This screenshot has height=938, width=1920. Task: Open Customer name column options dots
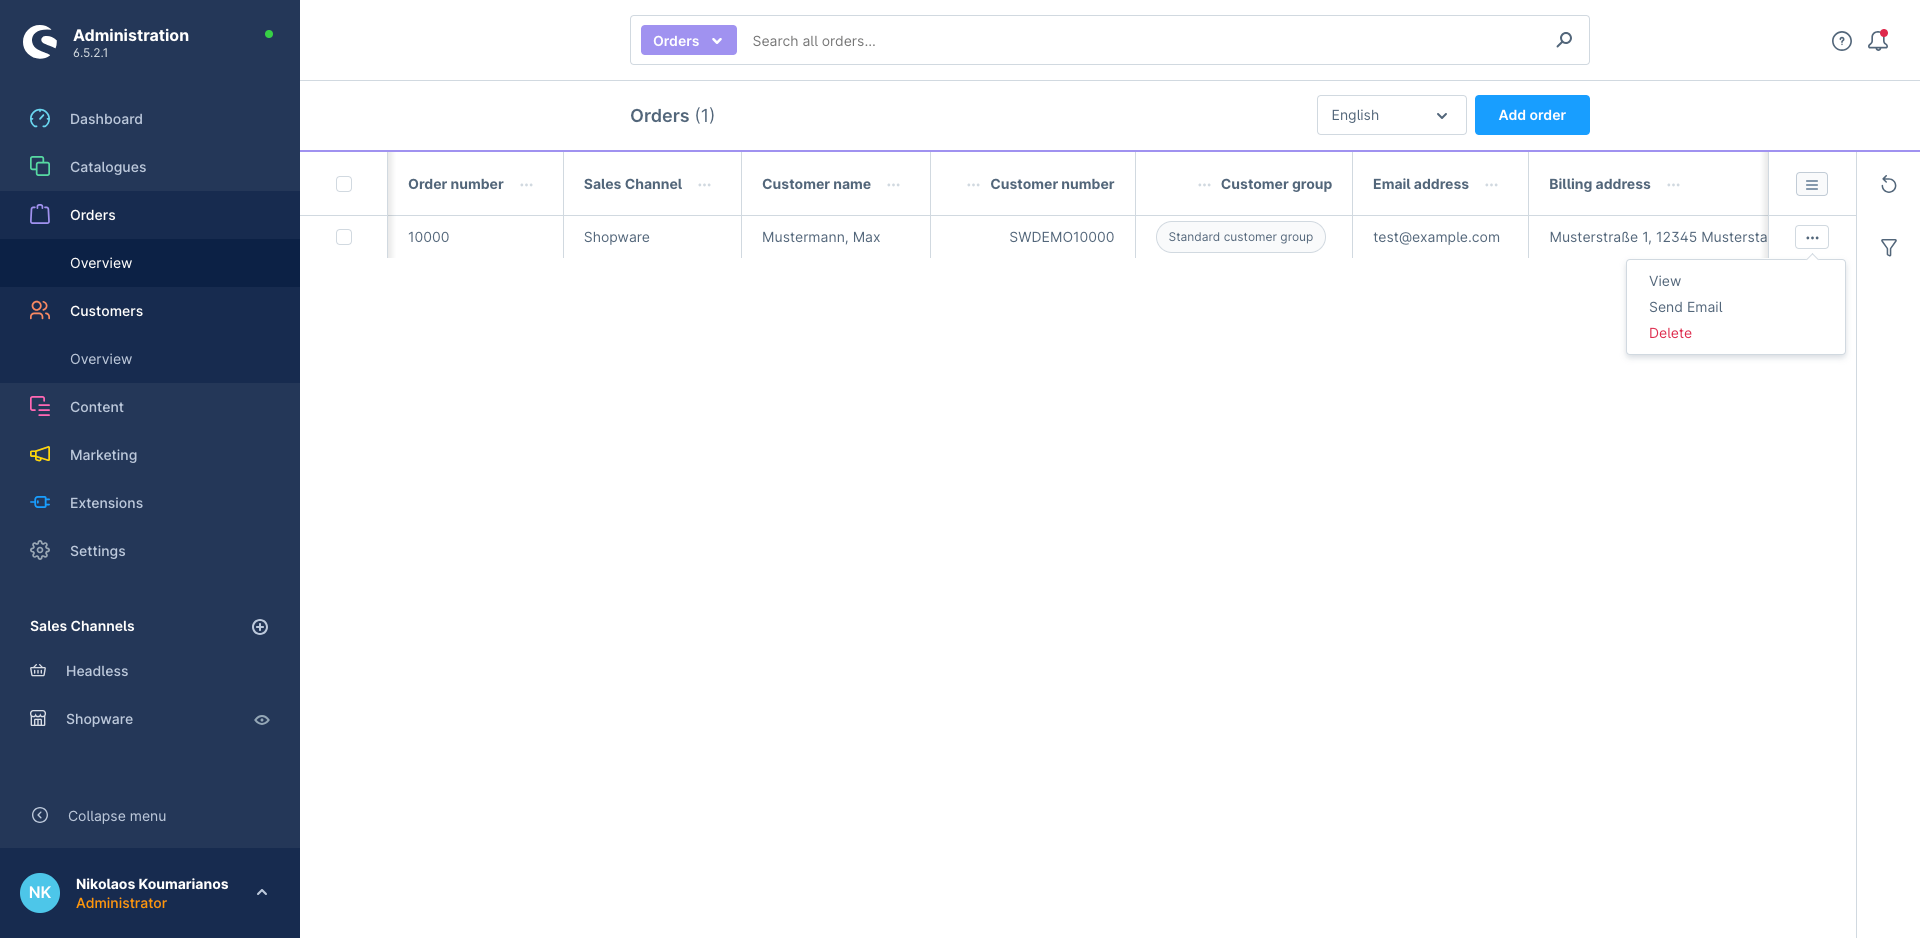tap(894, 185)
